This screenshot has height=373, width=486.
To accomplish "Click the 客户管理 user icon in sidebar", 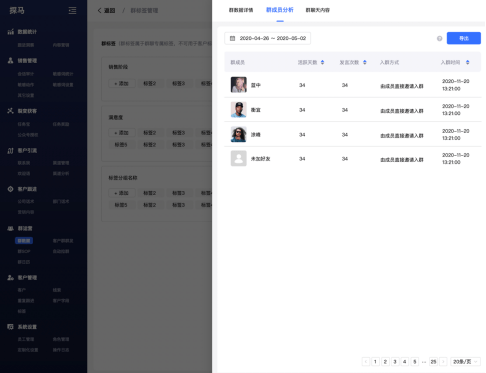I will [x=11, y=277].
